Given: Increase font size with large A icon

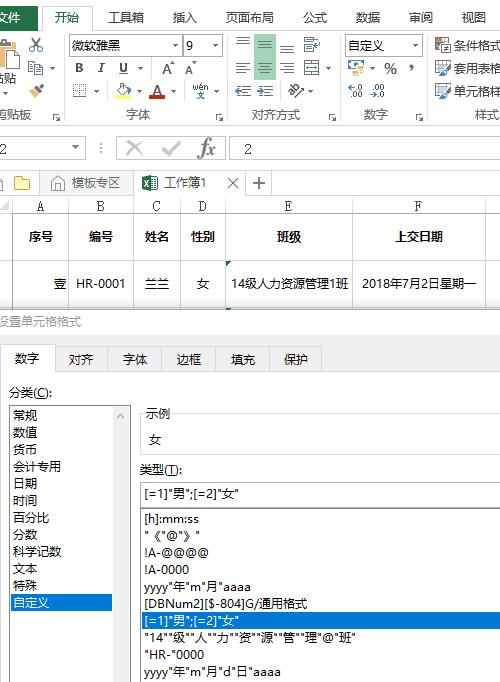Looking at the screenshot, I should 168,68.
